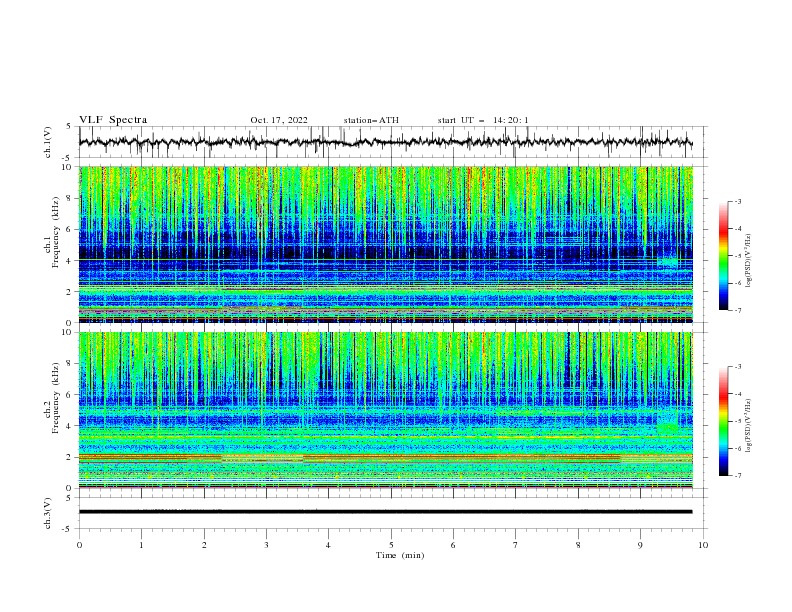Click the "Time (min)" axis label
The width and height of the screenshot is (792, 612).
click(400, 555)
